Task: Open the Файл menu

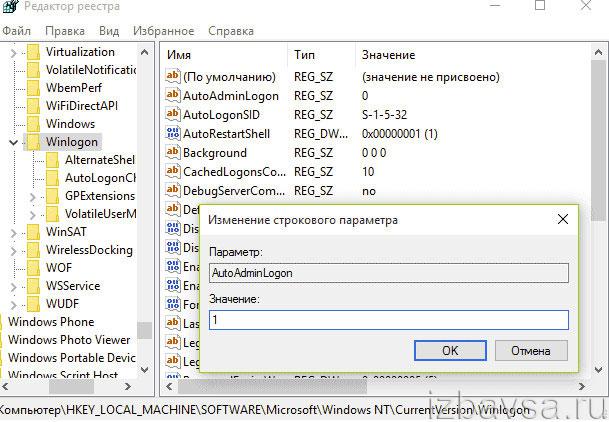Action: coord(17,31)
